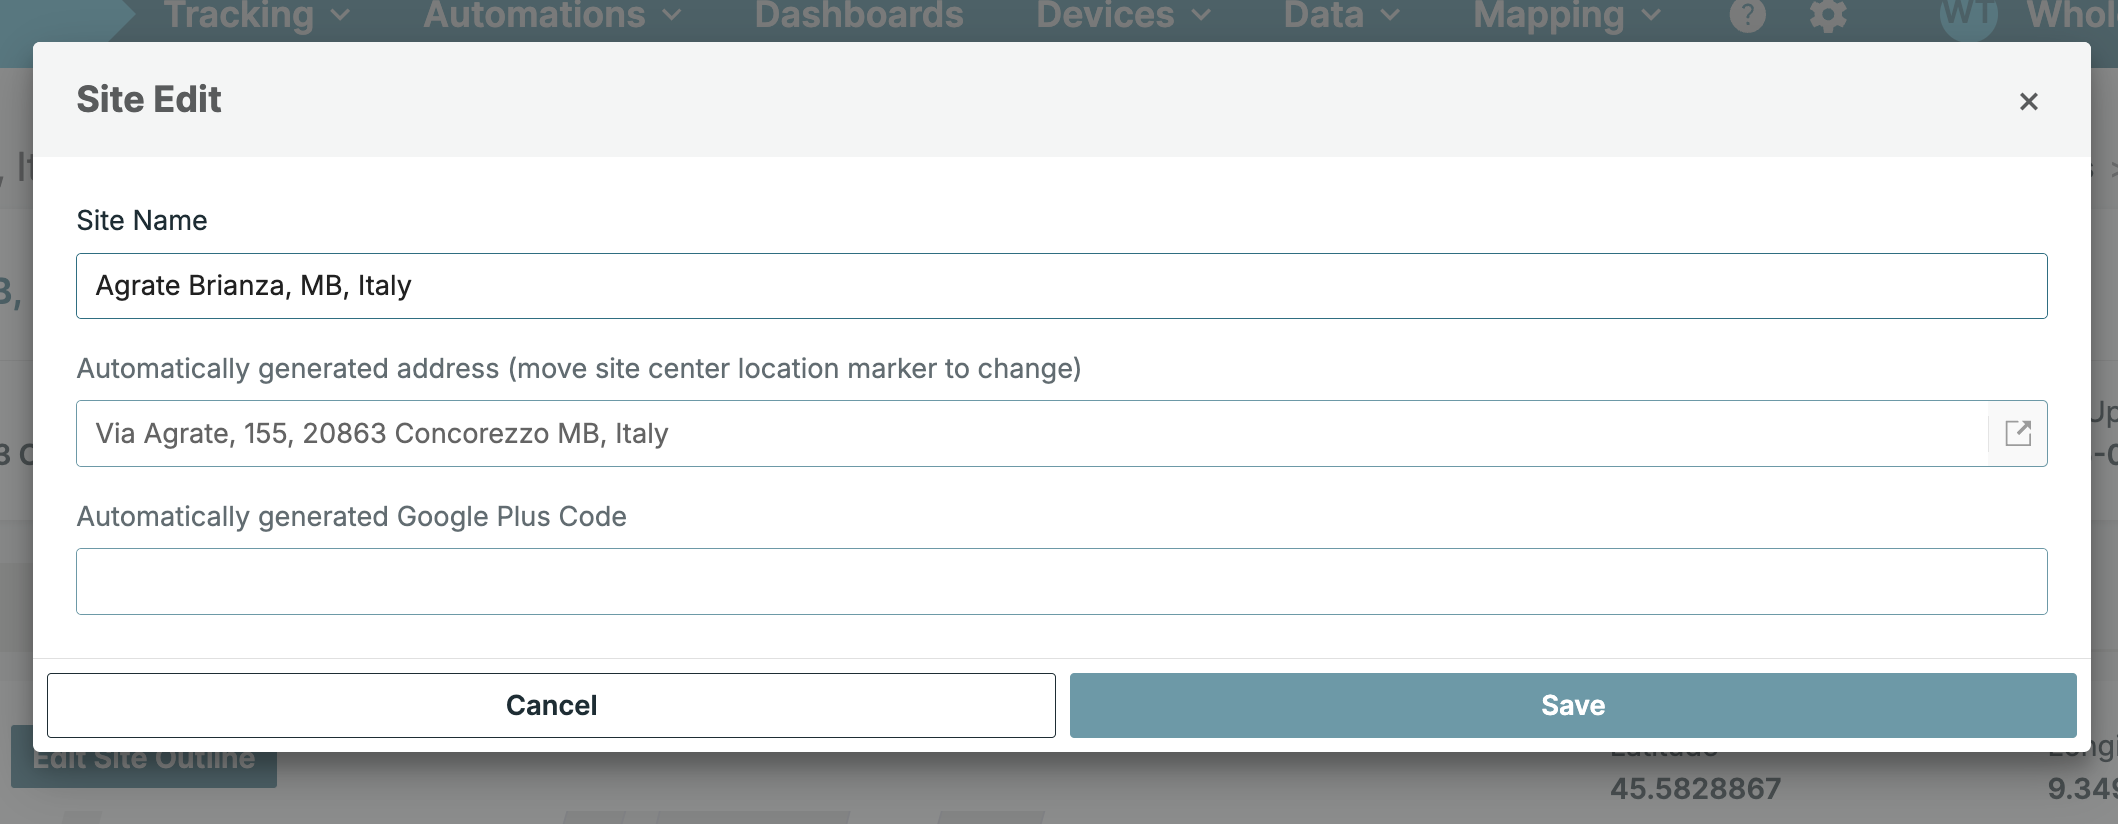Open the Data menu label
This screenshot has height=824, width=2118.
tap(1323, 16)
